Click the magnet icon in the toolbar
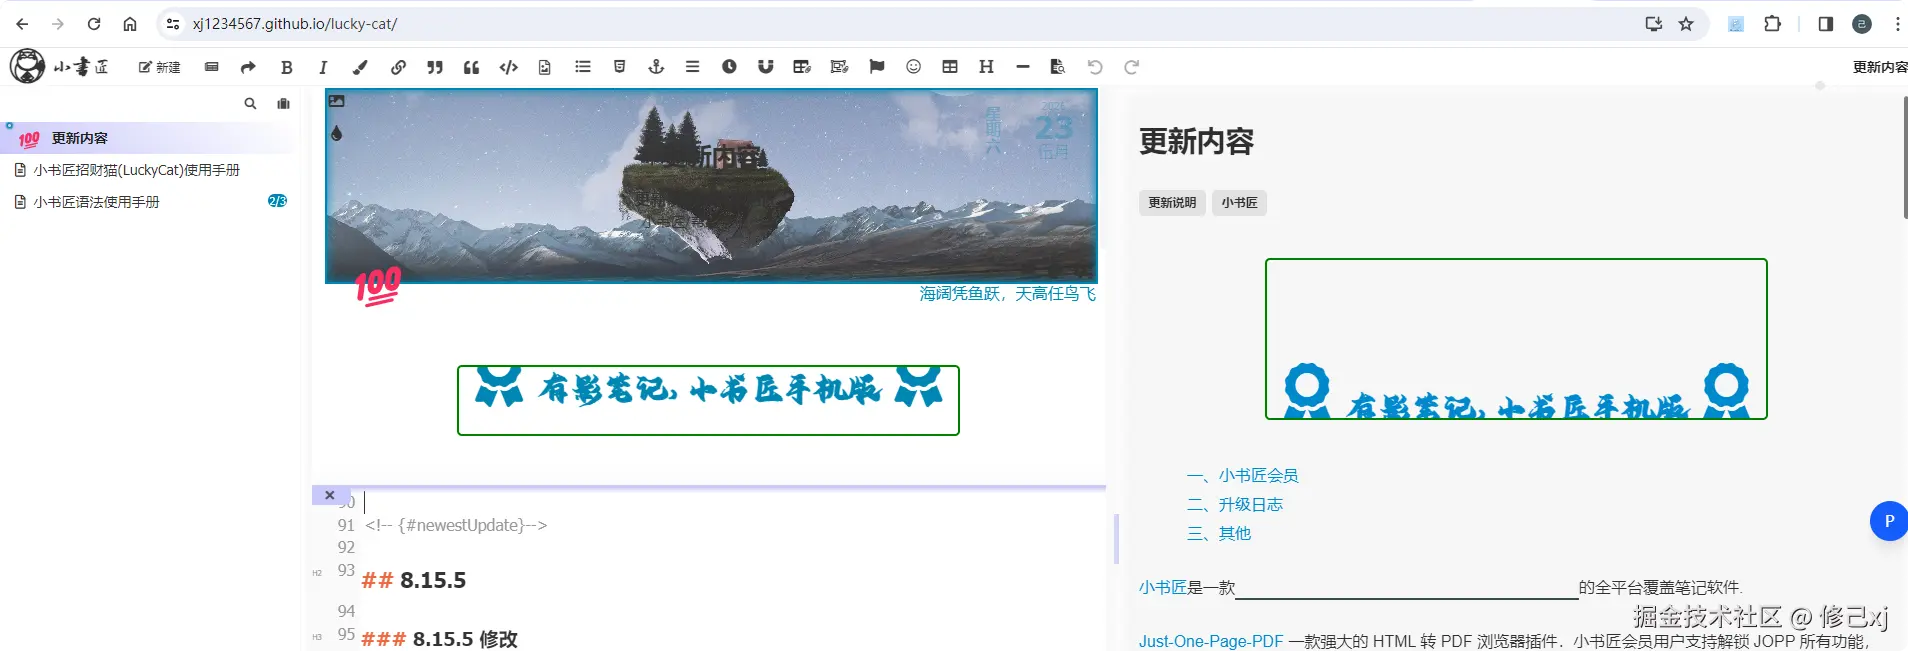The height and width of the screenshot is (651, 1908). pos(765,66)
